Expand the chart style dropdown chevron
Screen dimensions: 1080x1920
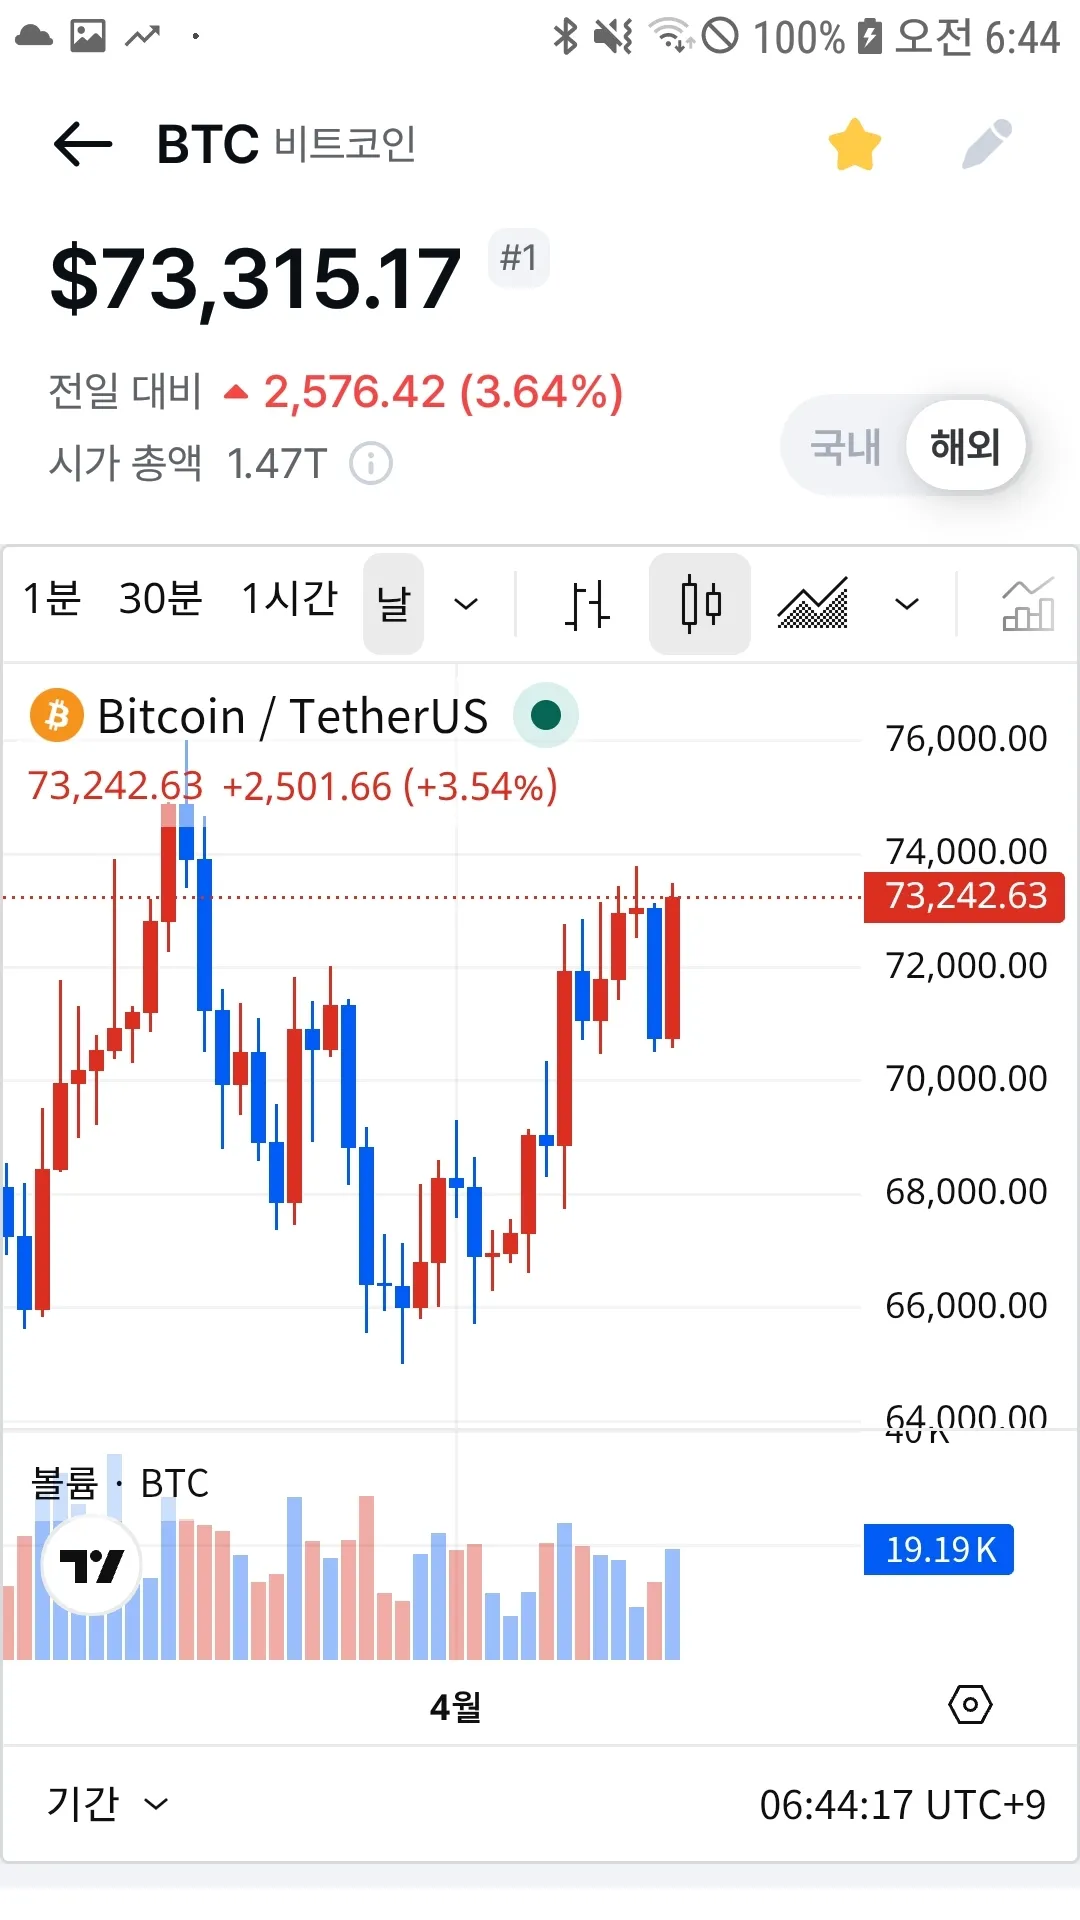tap(907, 604)
